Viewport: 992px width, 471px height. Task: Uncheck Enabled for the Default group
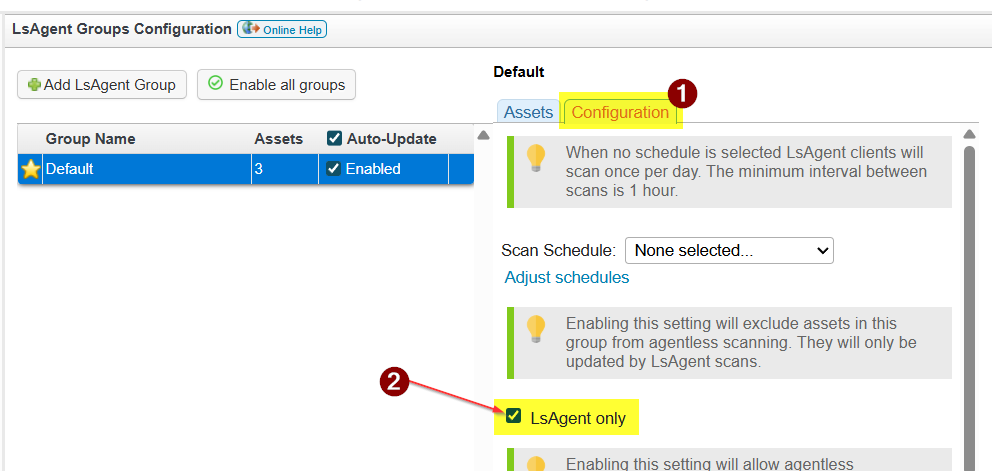[x=335, y=169]
